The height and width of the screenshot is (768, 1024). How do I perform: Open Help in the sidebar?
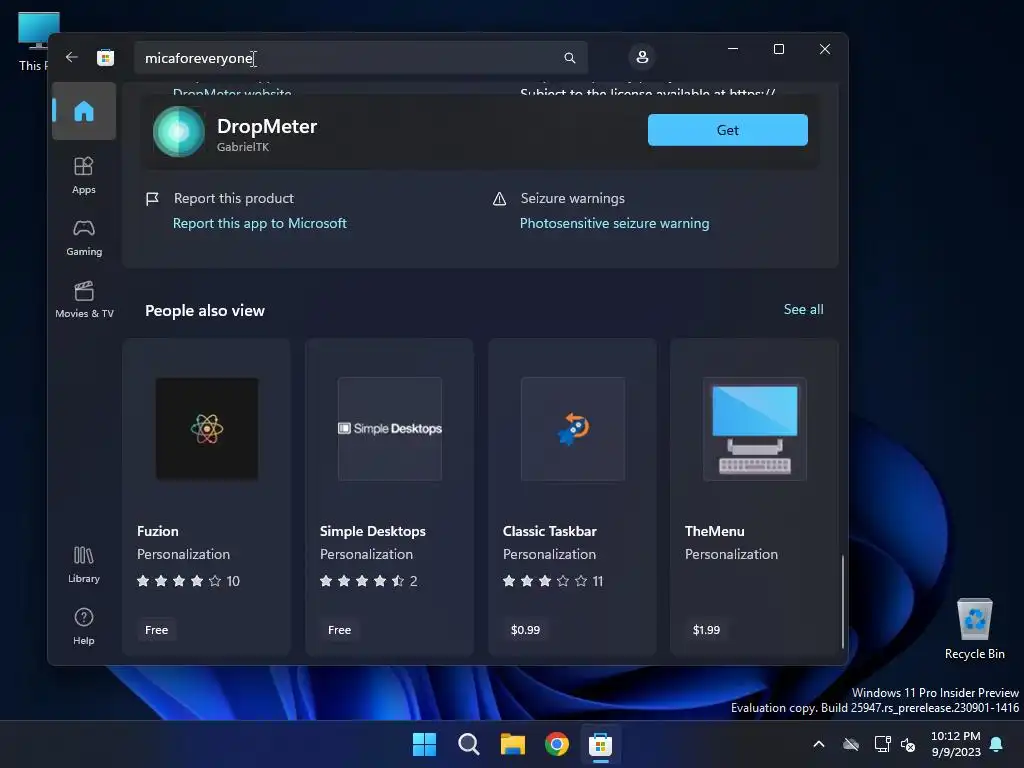click(84, 627)
